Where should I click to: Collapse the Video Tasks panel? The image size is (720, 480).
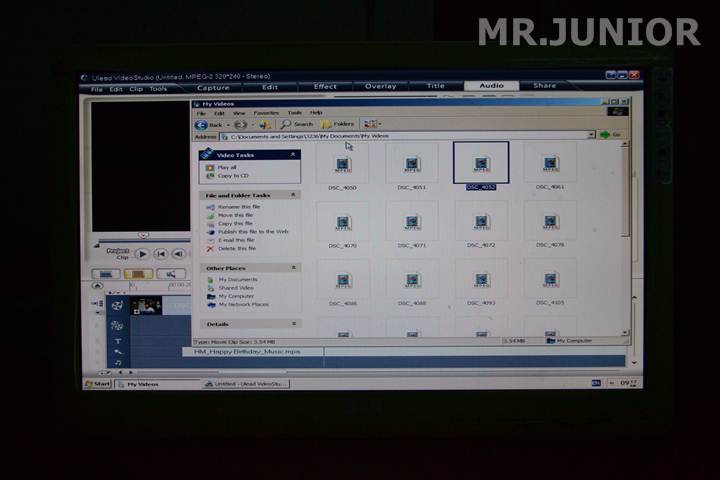[x=293, y=155]
